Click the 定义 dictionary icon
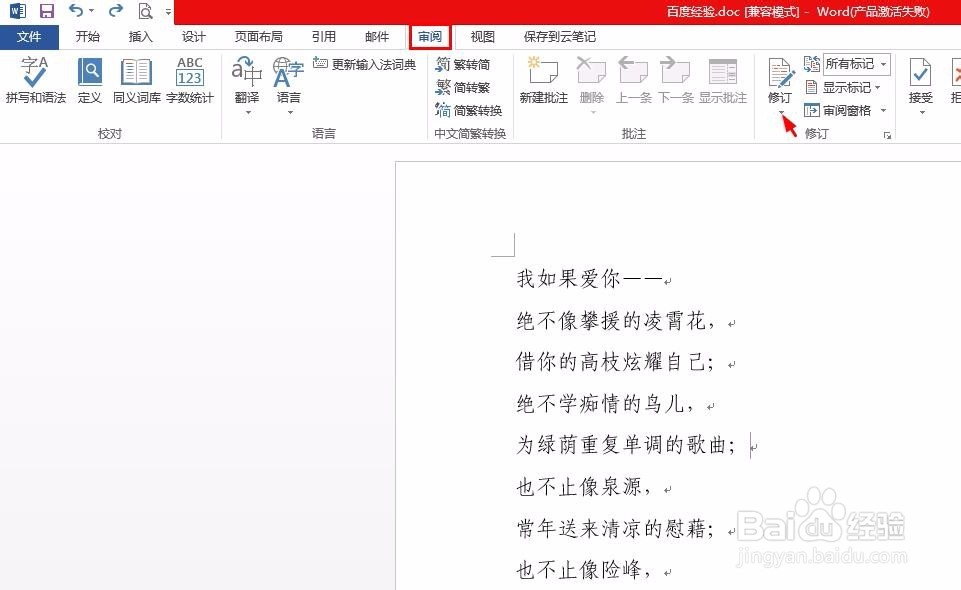Screen dimensions: 961x590 [x=89, y=80]
